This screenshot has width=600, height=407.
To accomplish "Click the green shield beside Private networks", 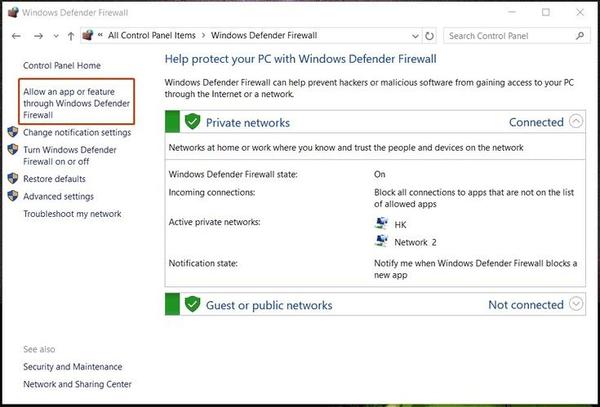I will [192, 122].
